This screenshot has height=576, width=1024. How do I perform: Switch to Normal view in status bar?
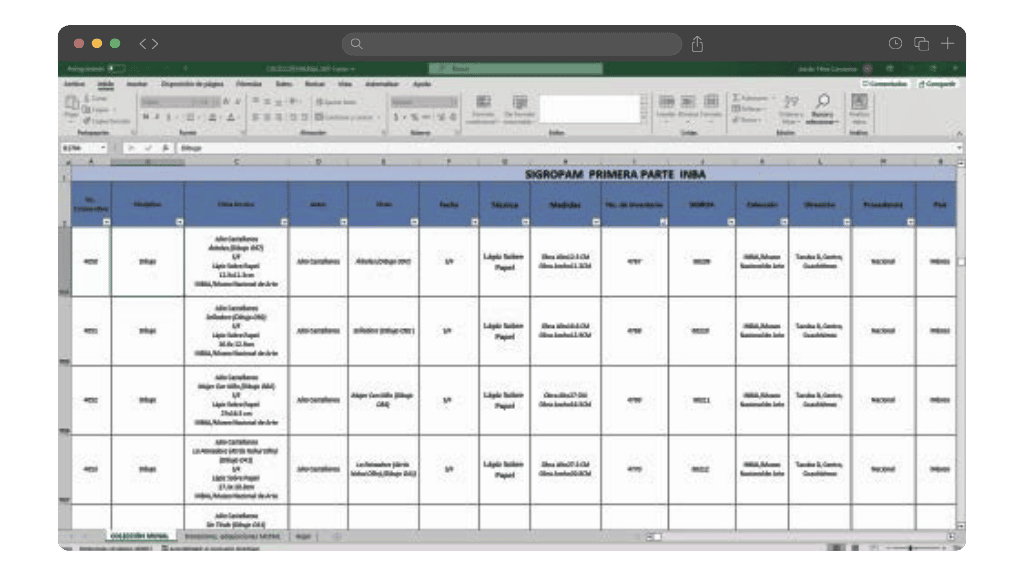(x=835, y=547)
